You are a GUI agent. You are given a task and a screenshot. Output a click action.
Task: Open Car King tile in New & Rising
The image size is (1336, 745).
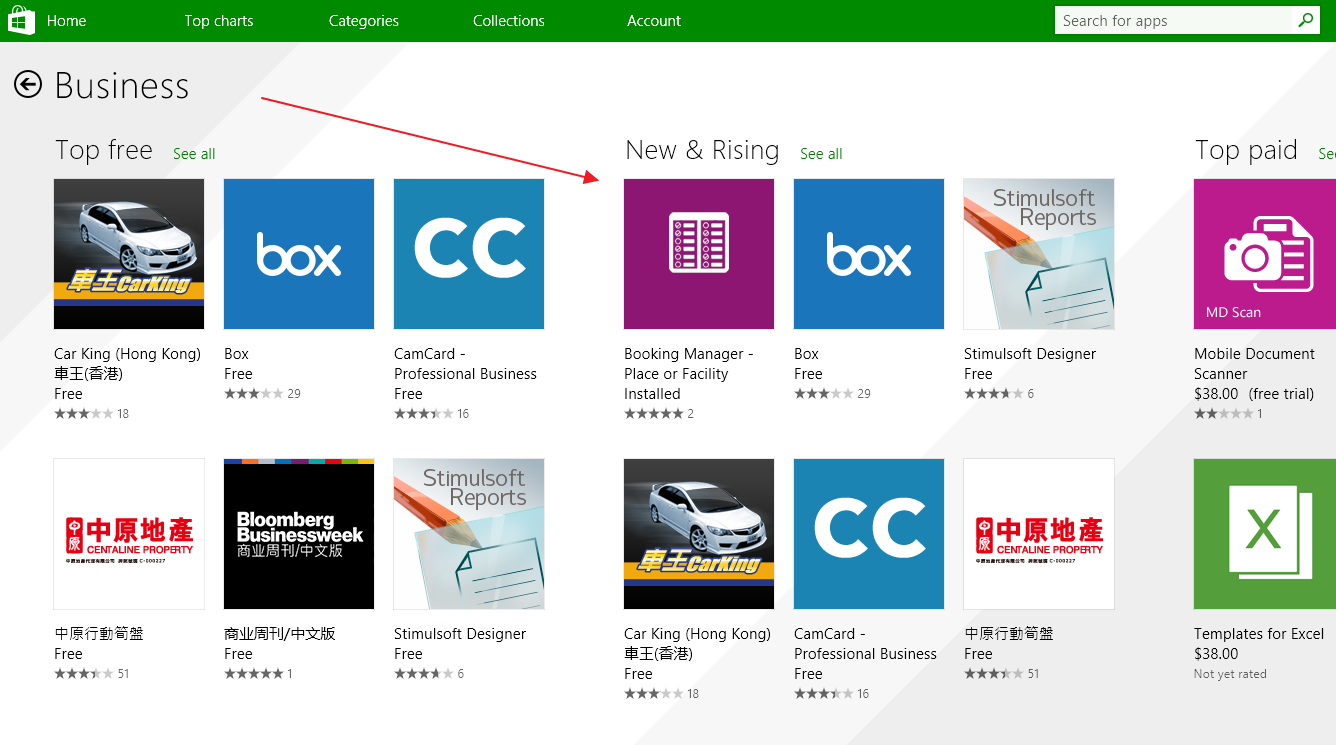[699, 534]
